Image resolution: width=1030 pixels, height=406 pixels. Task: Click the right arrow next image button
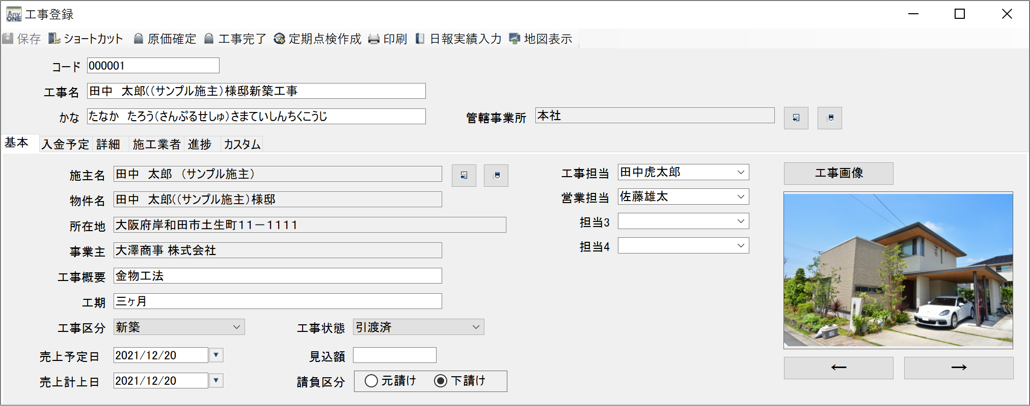(958, 368)
